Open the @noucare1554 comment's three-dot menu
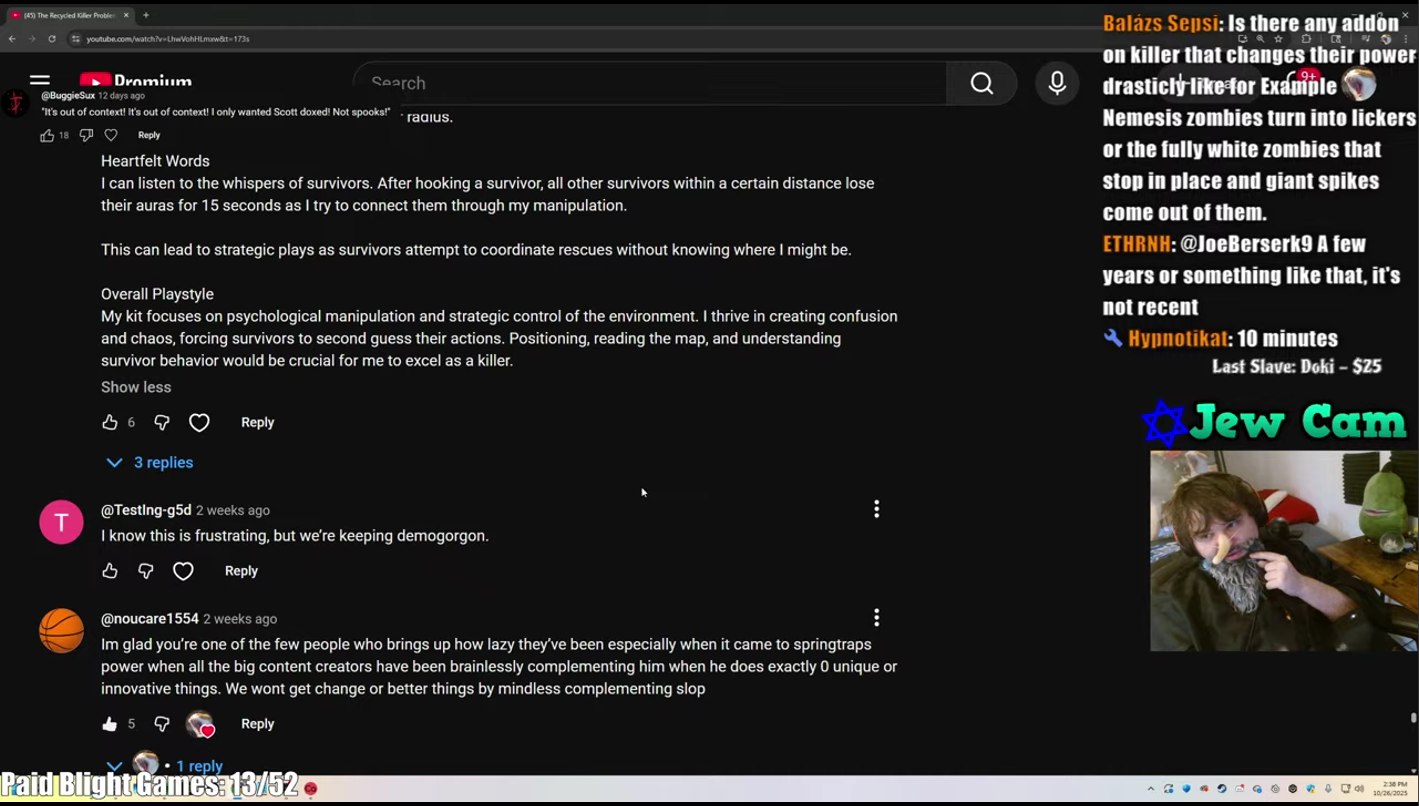 pos(877,618)
